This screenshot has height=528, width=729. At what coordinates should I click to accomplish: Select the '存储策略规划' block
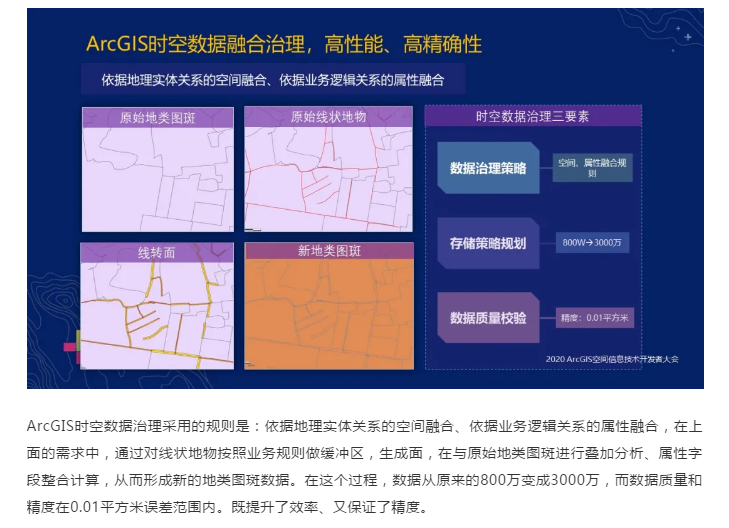(x=488, y=243)
